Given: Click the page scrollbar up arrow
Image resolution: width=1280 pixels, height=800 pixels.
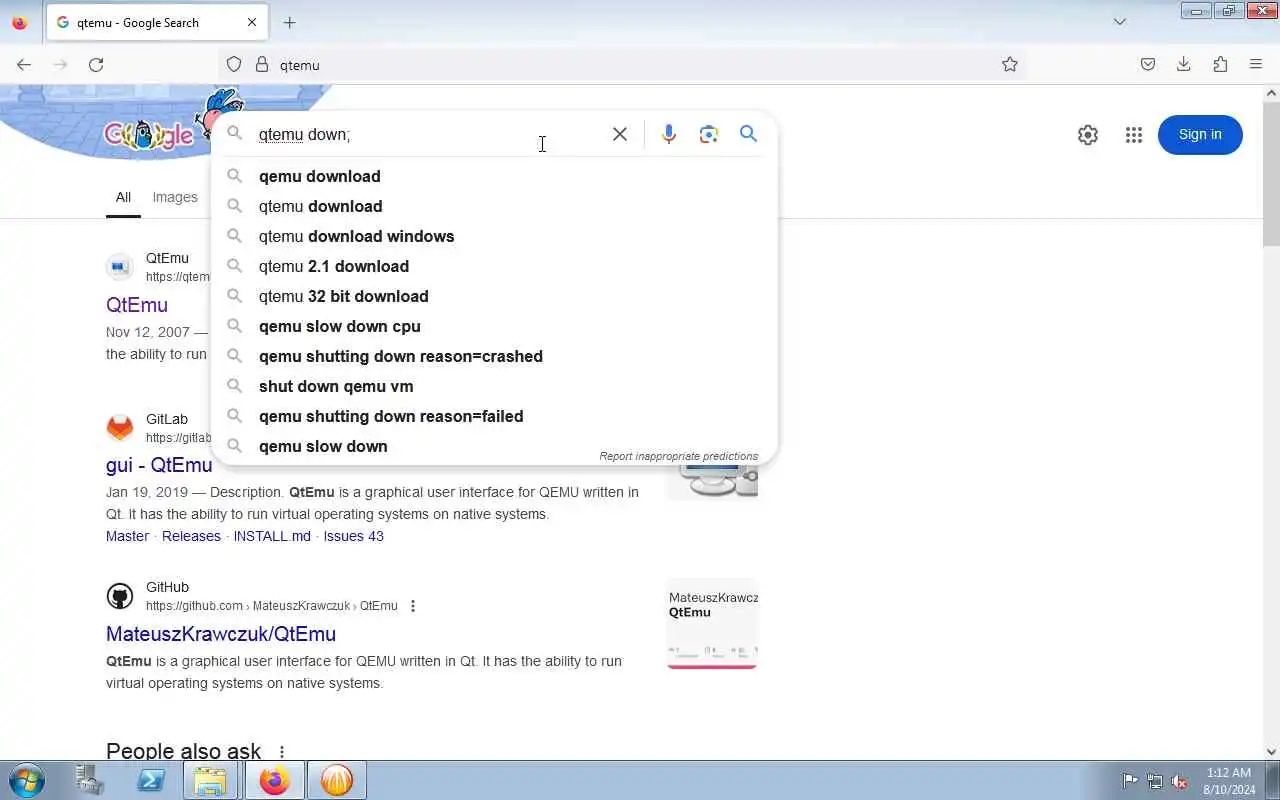Looking at the screenshot, I should pos(1271,93).
